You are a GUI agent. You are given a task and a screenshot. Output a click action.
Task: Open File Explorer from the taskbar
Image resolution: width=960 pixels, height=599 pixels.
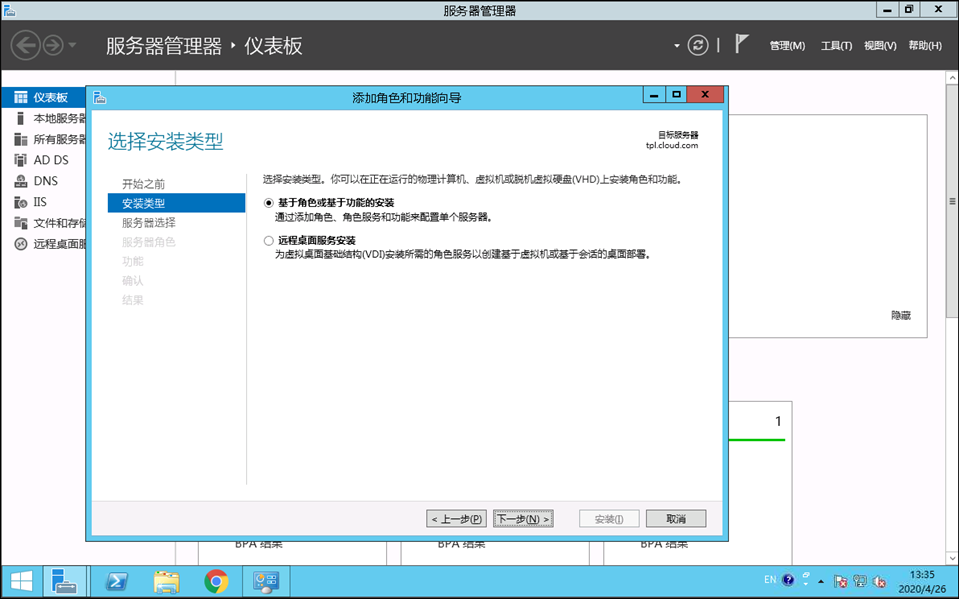coord(166,581)
